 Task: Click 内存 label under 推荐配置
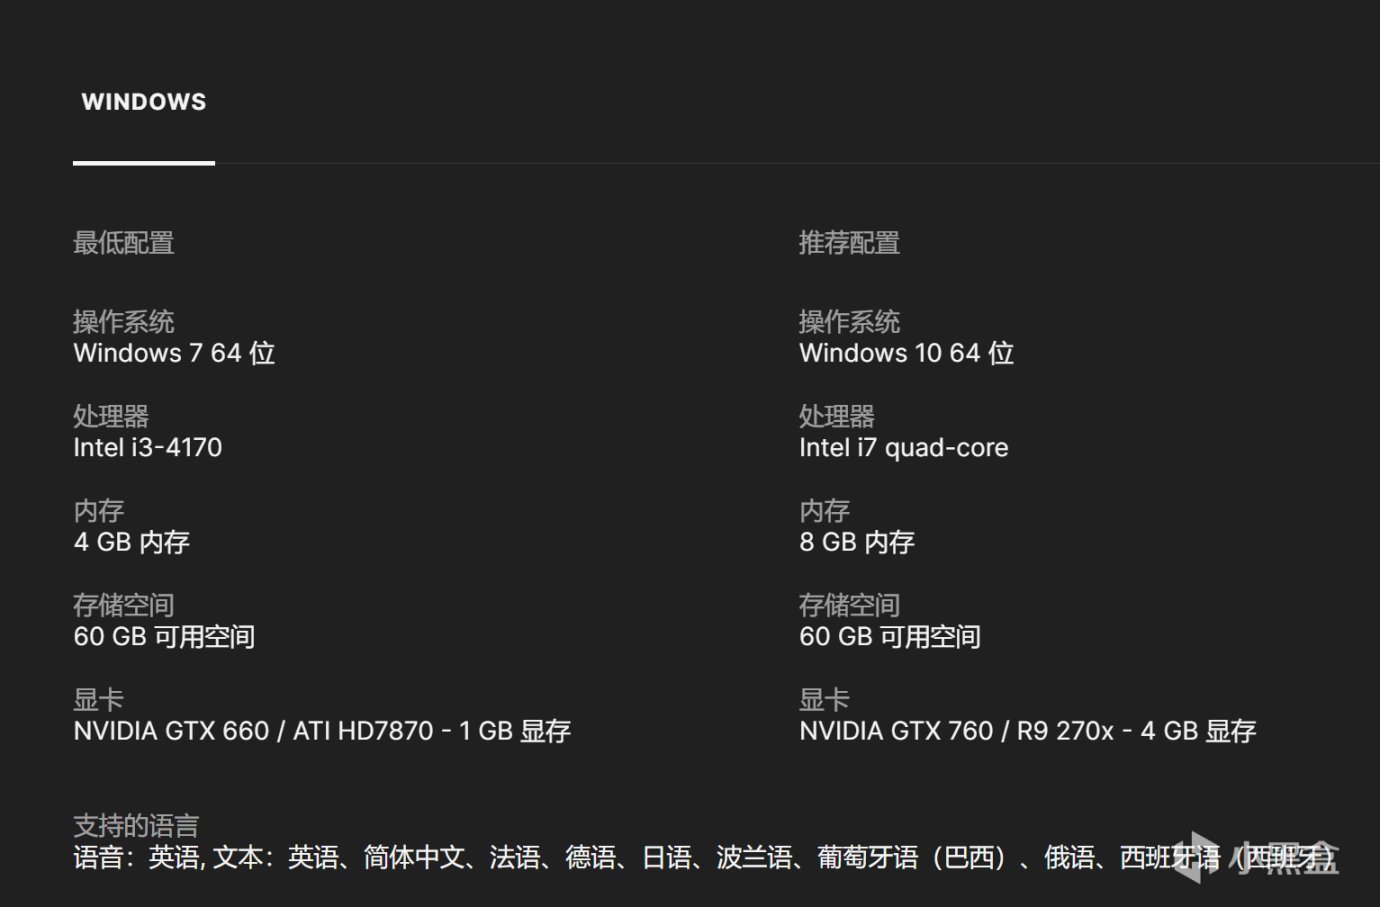(825, 511)
